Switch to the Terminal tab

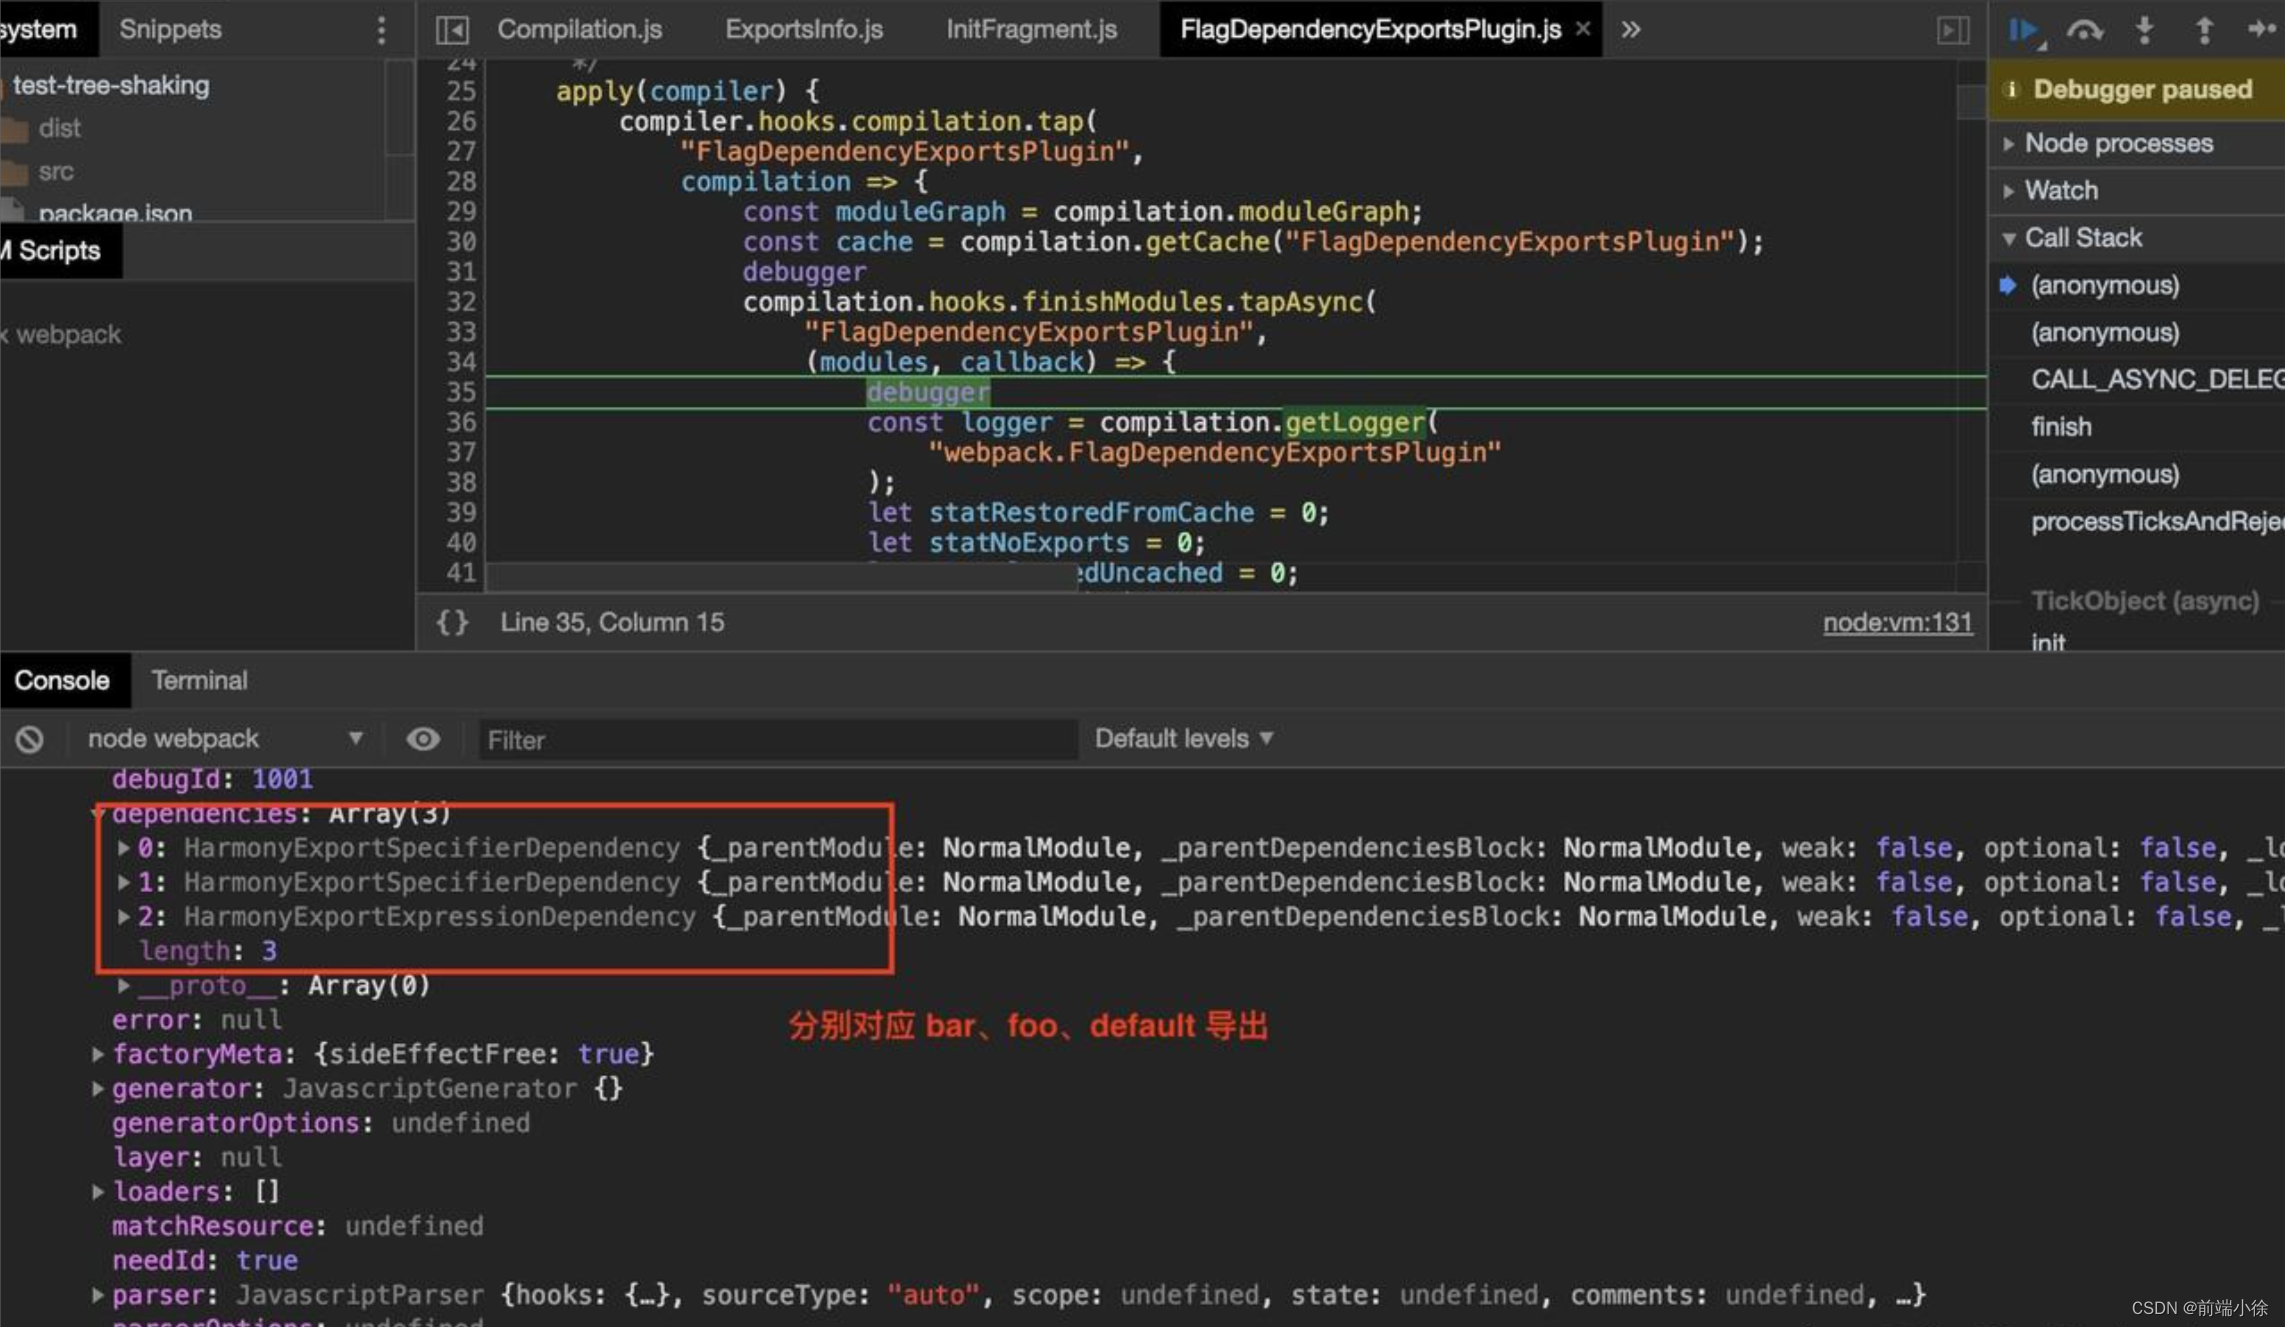click(x=199, y=681)
